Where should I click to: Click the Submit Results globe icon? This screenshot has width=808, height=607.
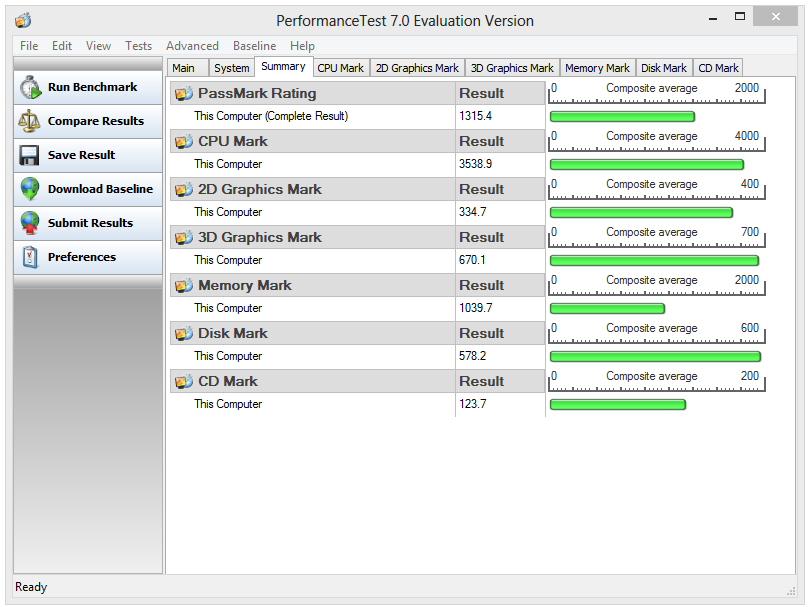click(x=30, y=223)
